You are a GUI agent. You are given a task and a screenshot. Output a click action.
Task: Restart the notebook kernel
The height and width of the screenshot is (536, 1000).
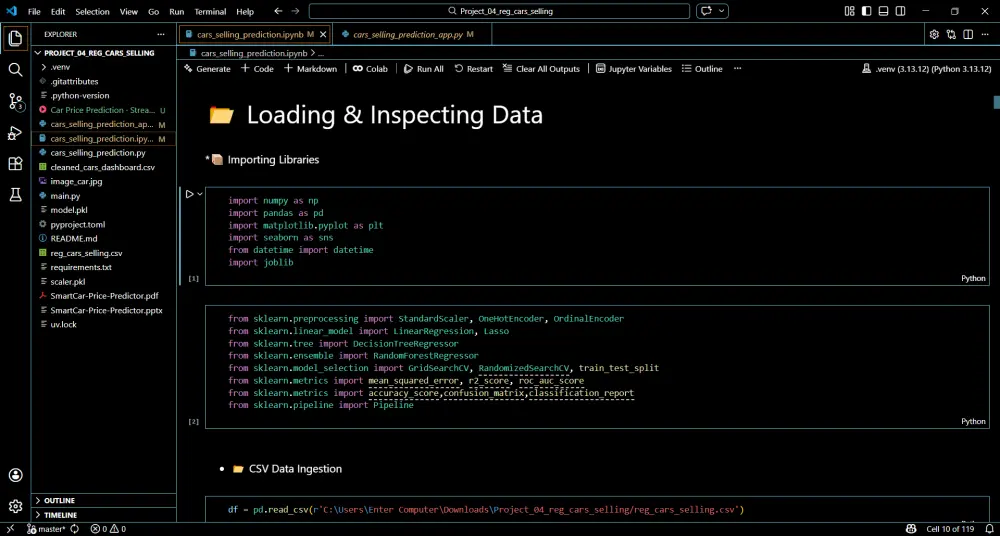[x=473, y=68]
